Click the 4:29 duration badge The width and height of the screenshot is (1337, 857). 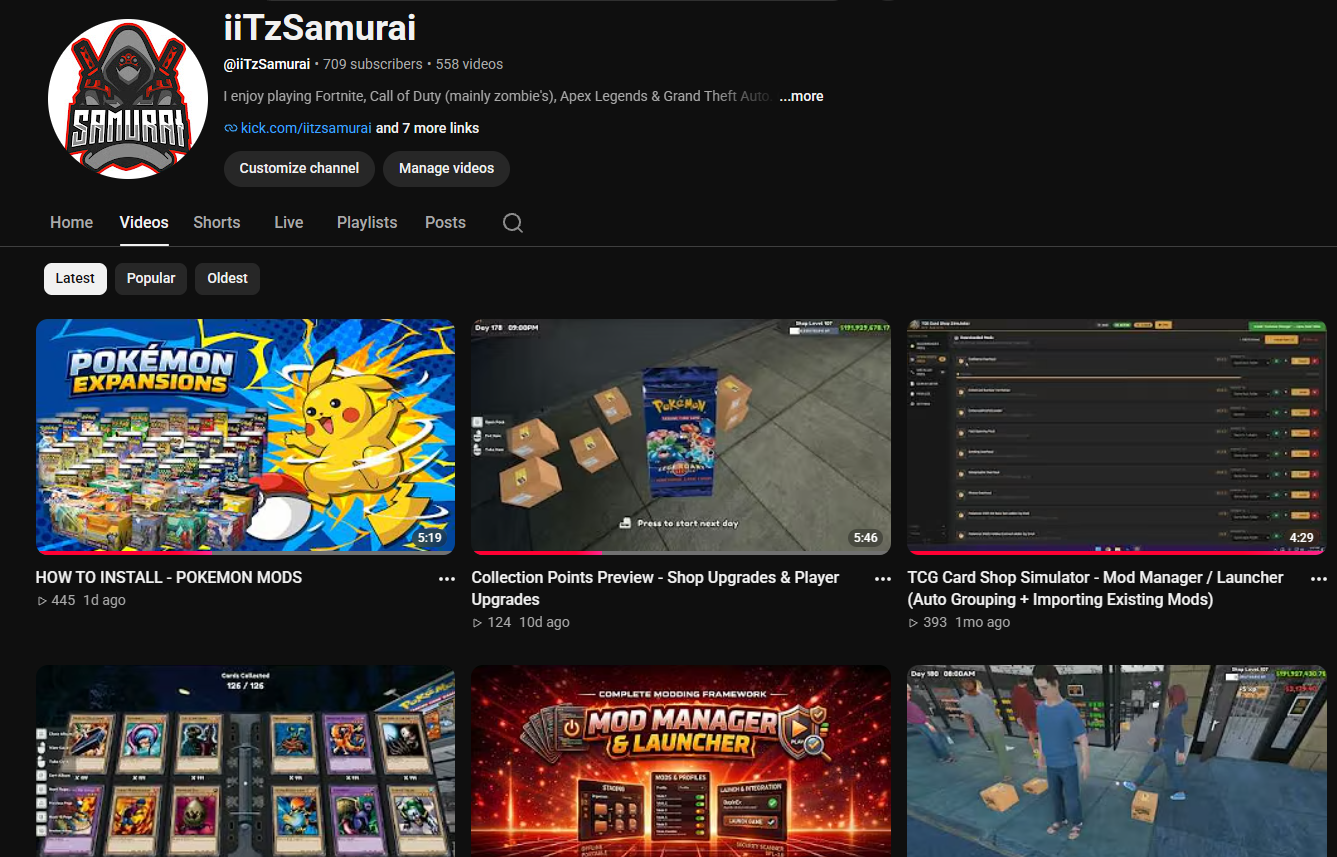1302,538
